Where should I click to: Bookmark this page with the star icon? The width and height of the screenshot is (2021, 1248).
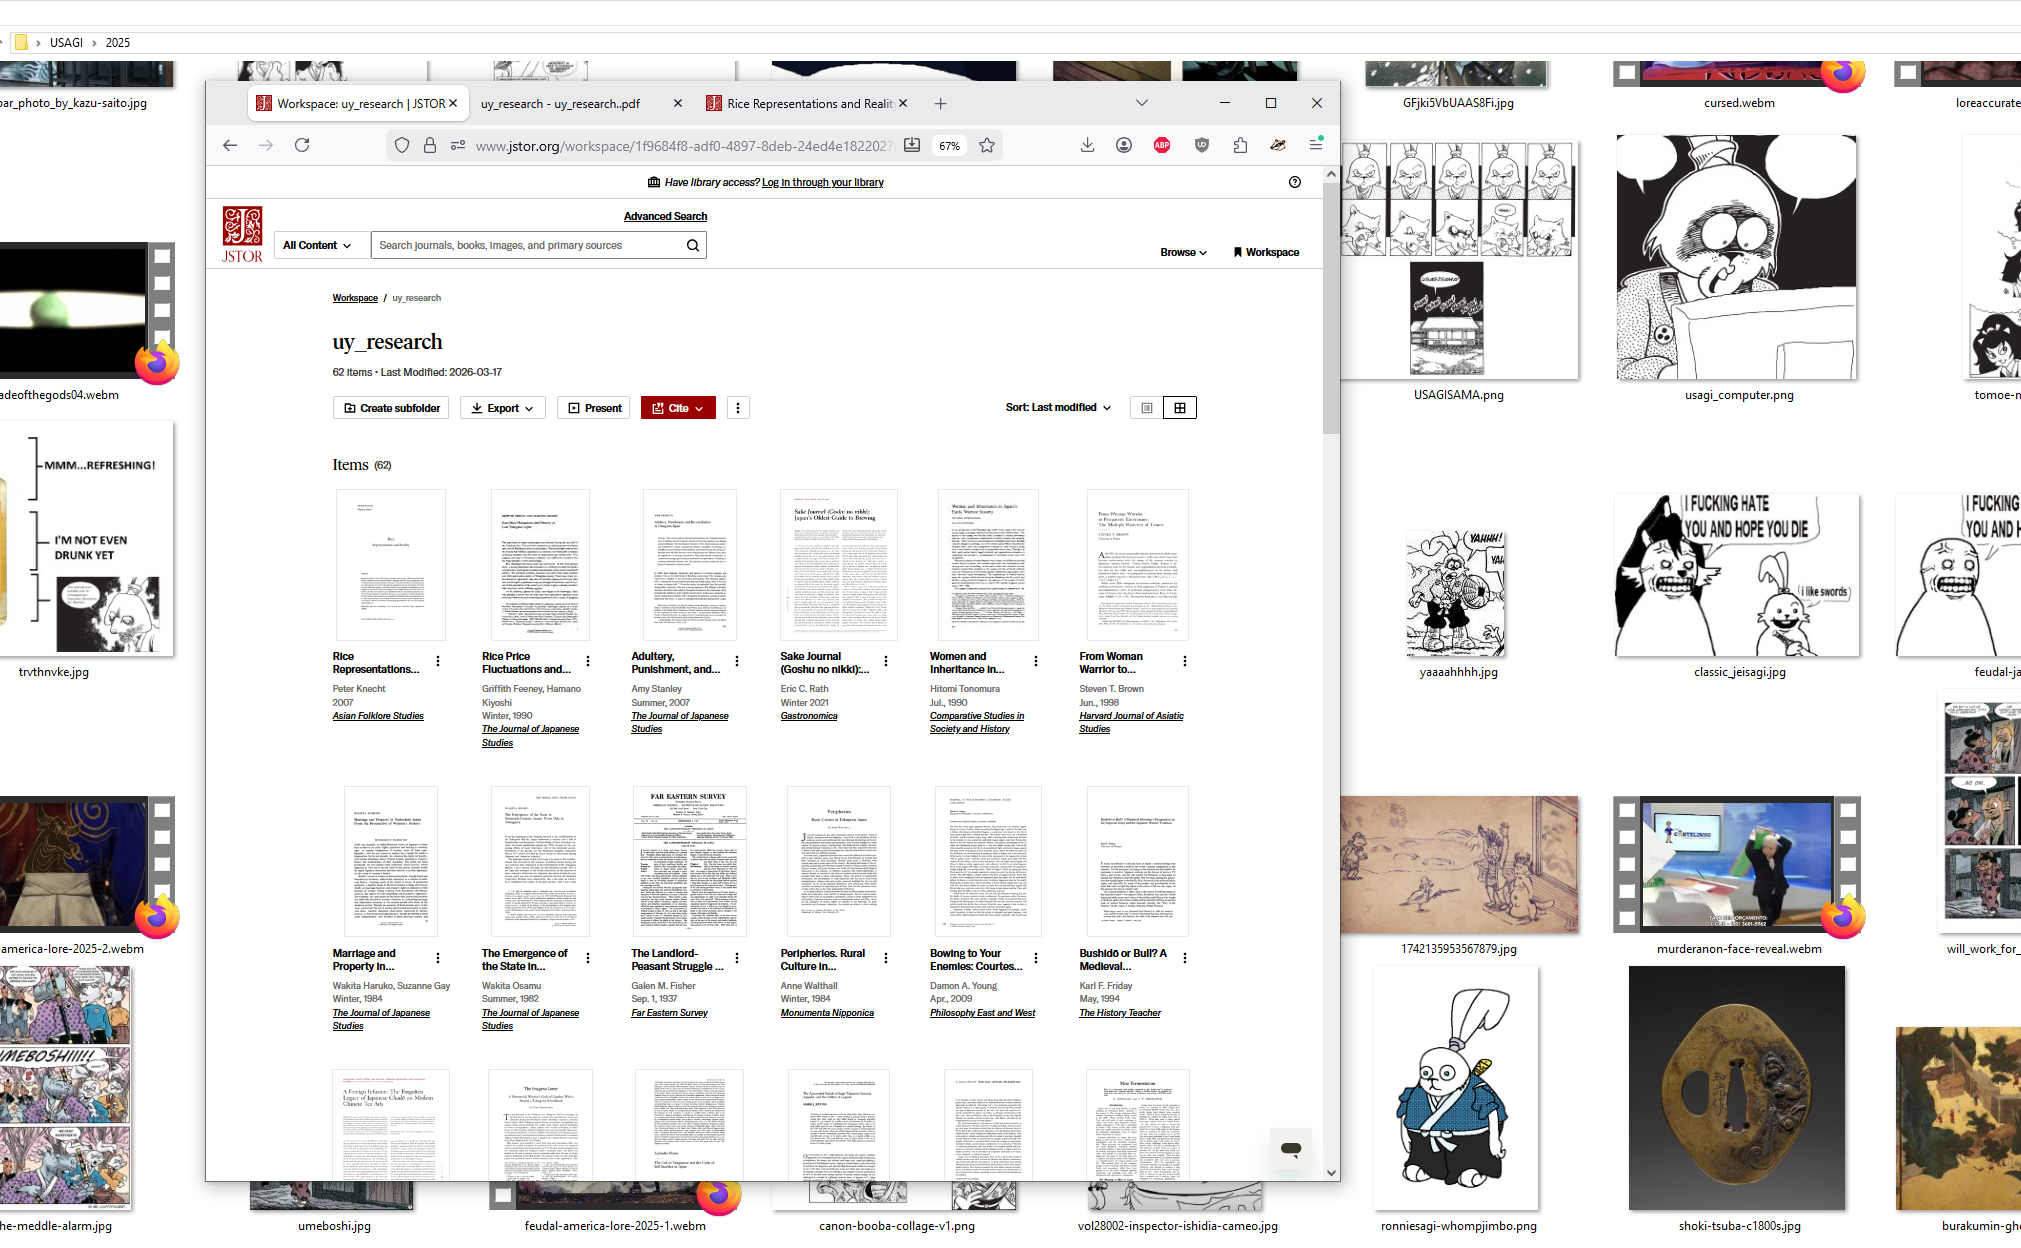(x=987, y=145)
